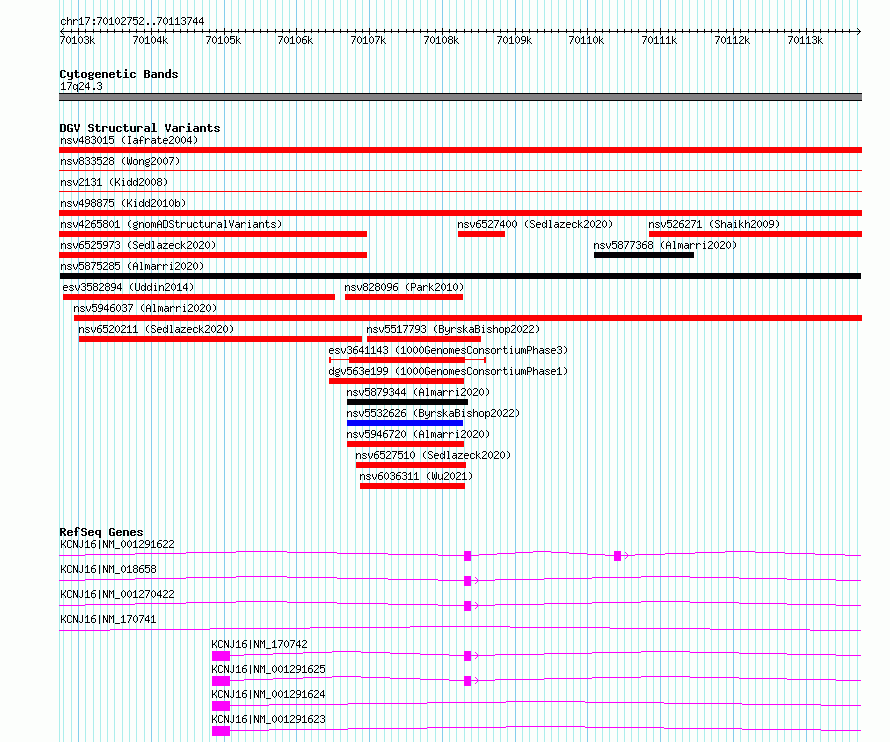Click nsv6527510 (Sedlazeck2020) label
The width and height of the screenshot is (890, 742).
(433, 455)
